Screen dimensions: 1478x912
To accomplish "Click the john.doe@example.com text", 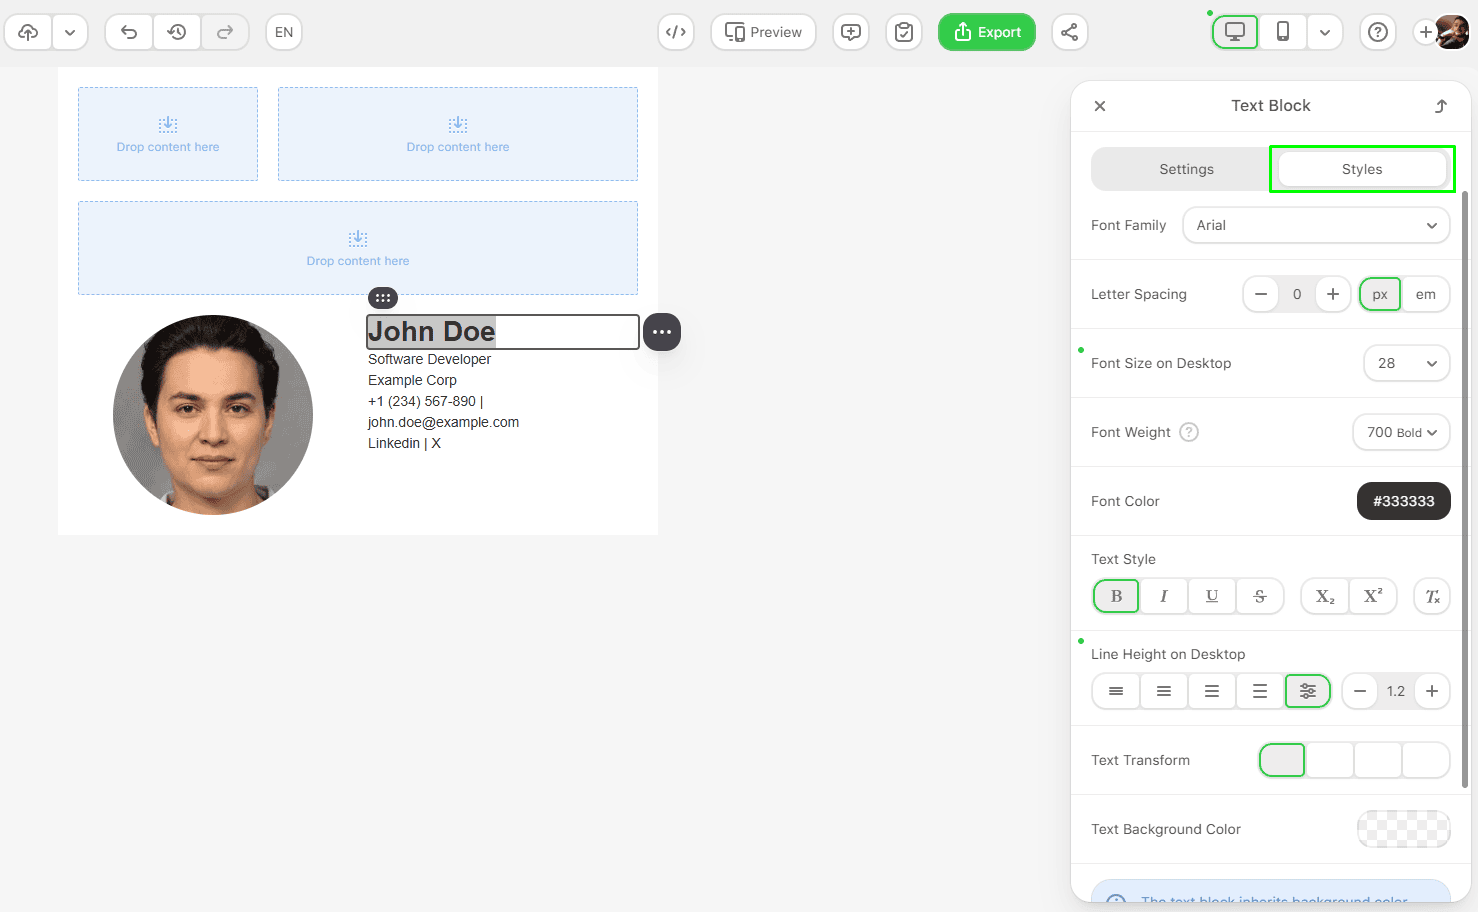I will click(443, 422).
